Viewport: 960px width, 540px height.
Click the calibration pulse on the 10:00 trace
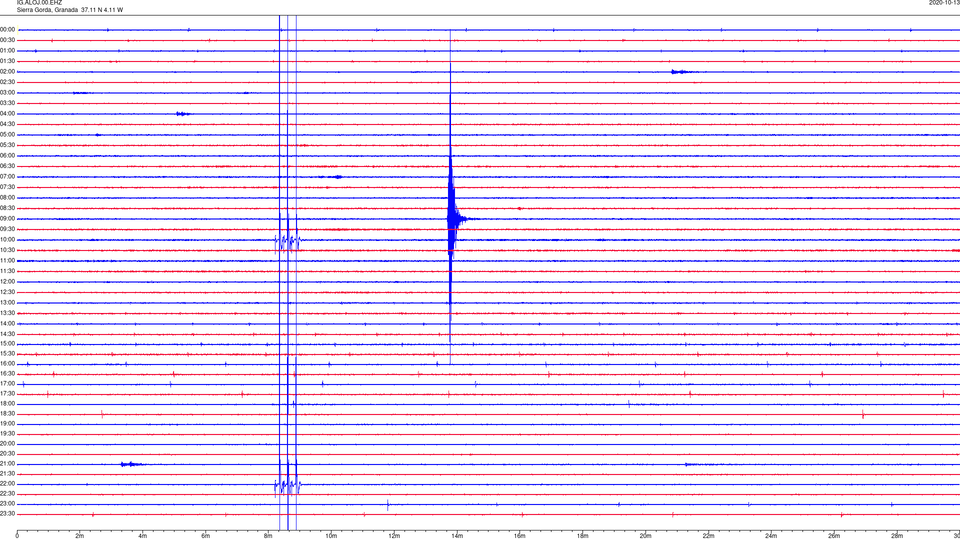287,242
